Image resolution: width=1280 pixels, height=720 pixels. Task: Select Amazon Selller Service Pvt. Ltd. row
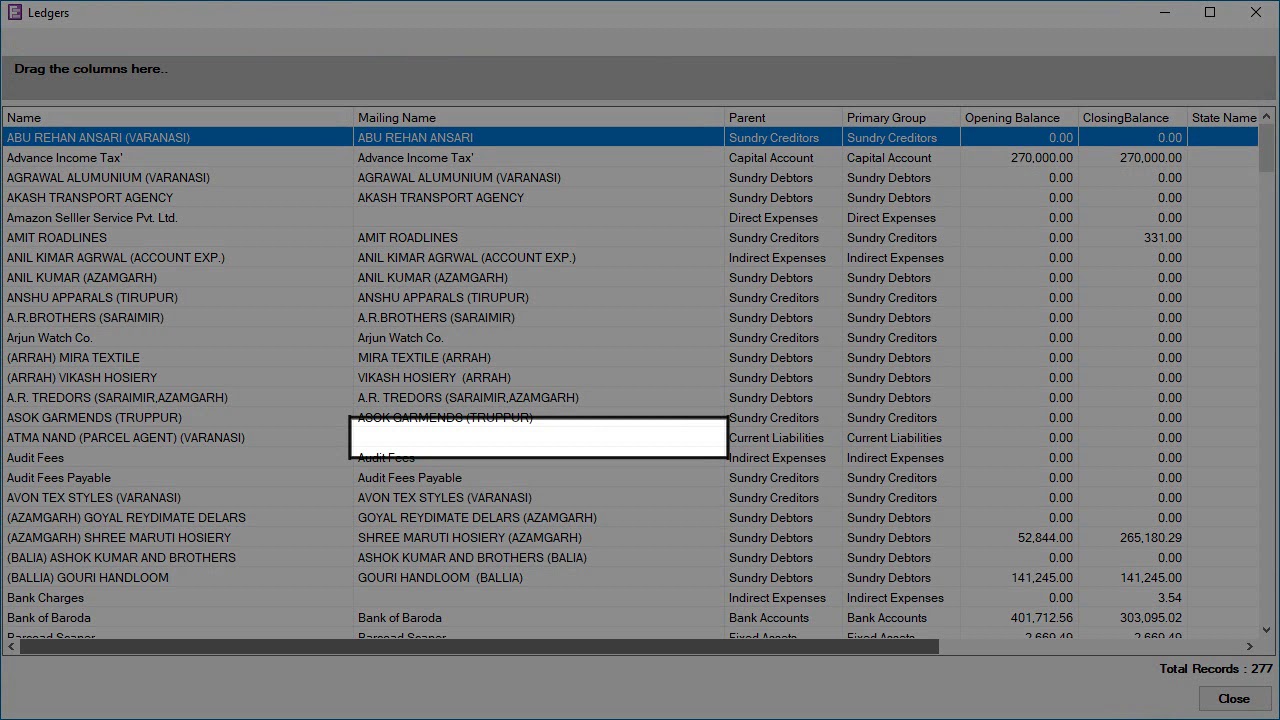631,217
